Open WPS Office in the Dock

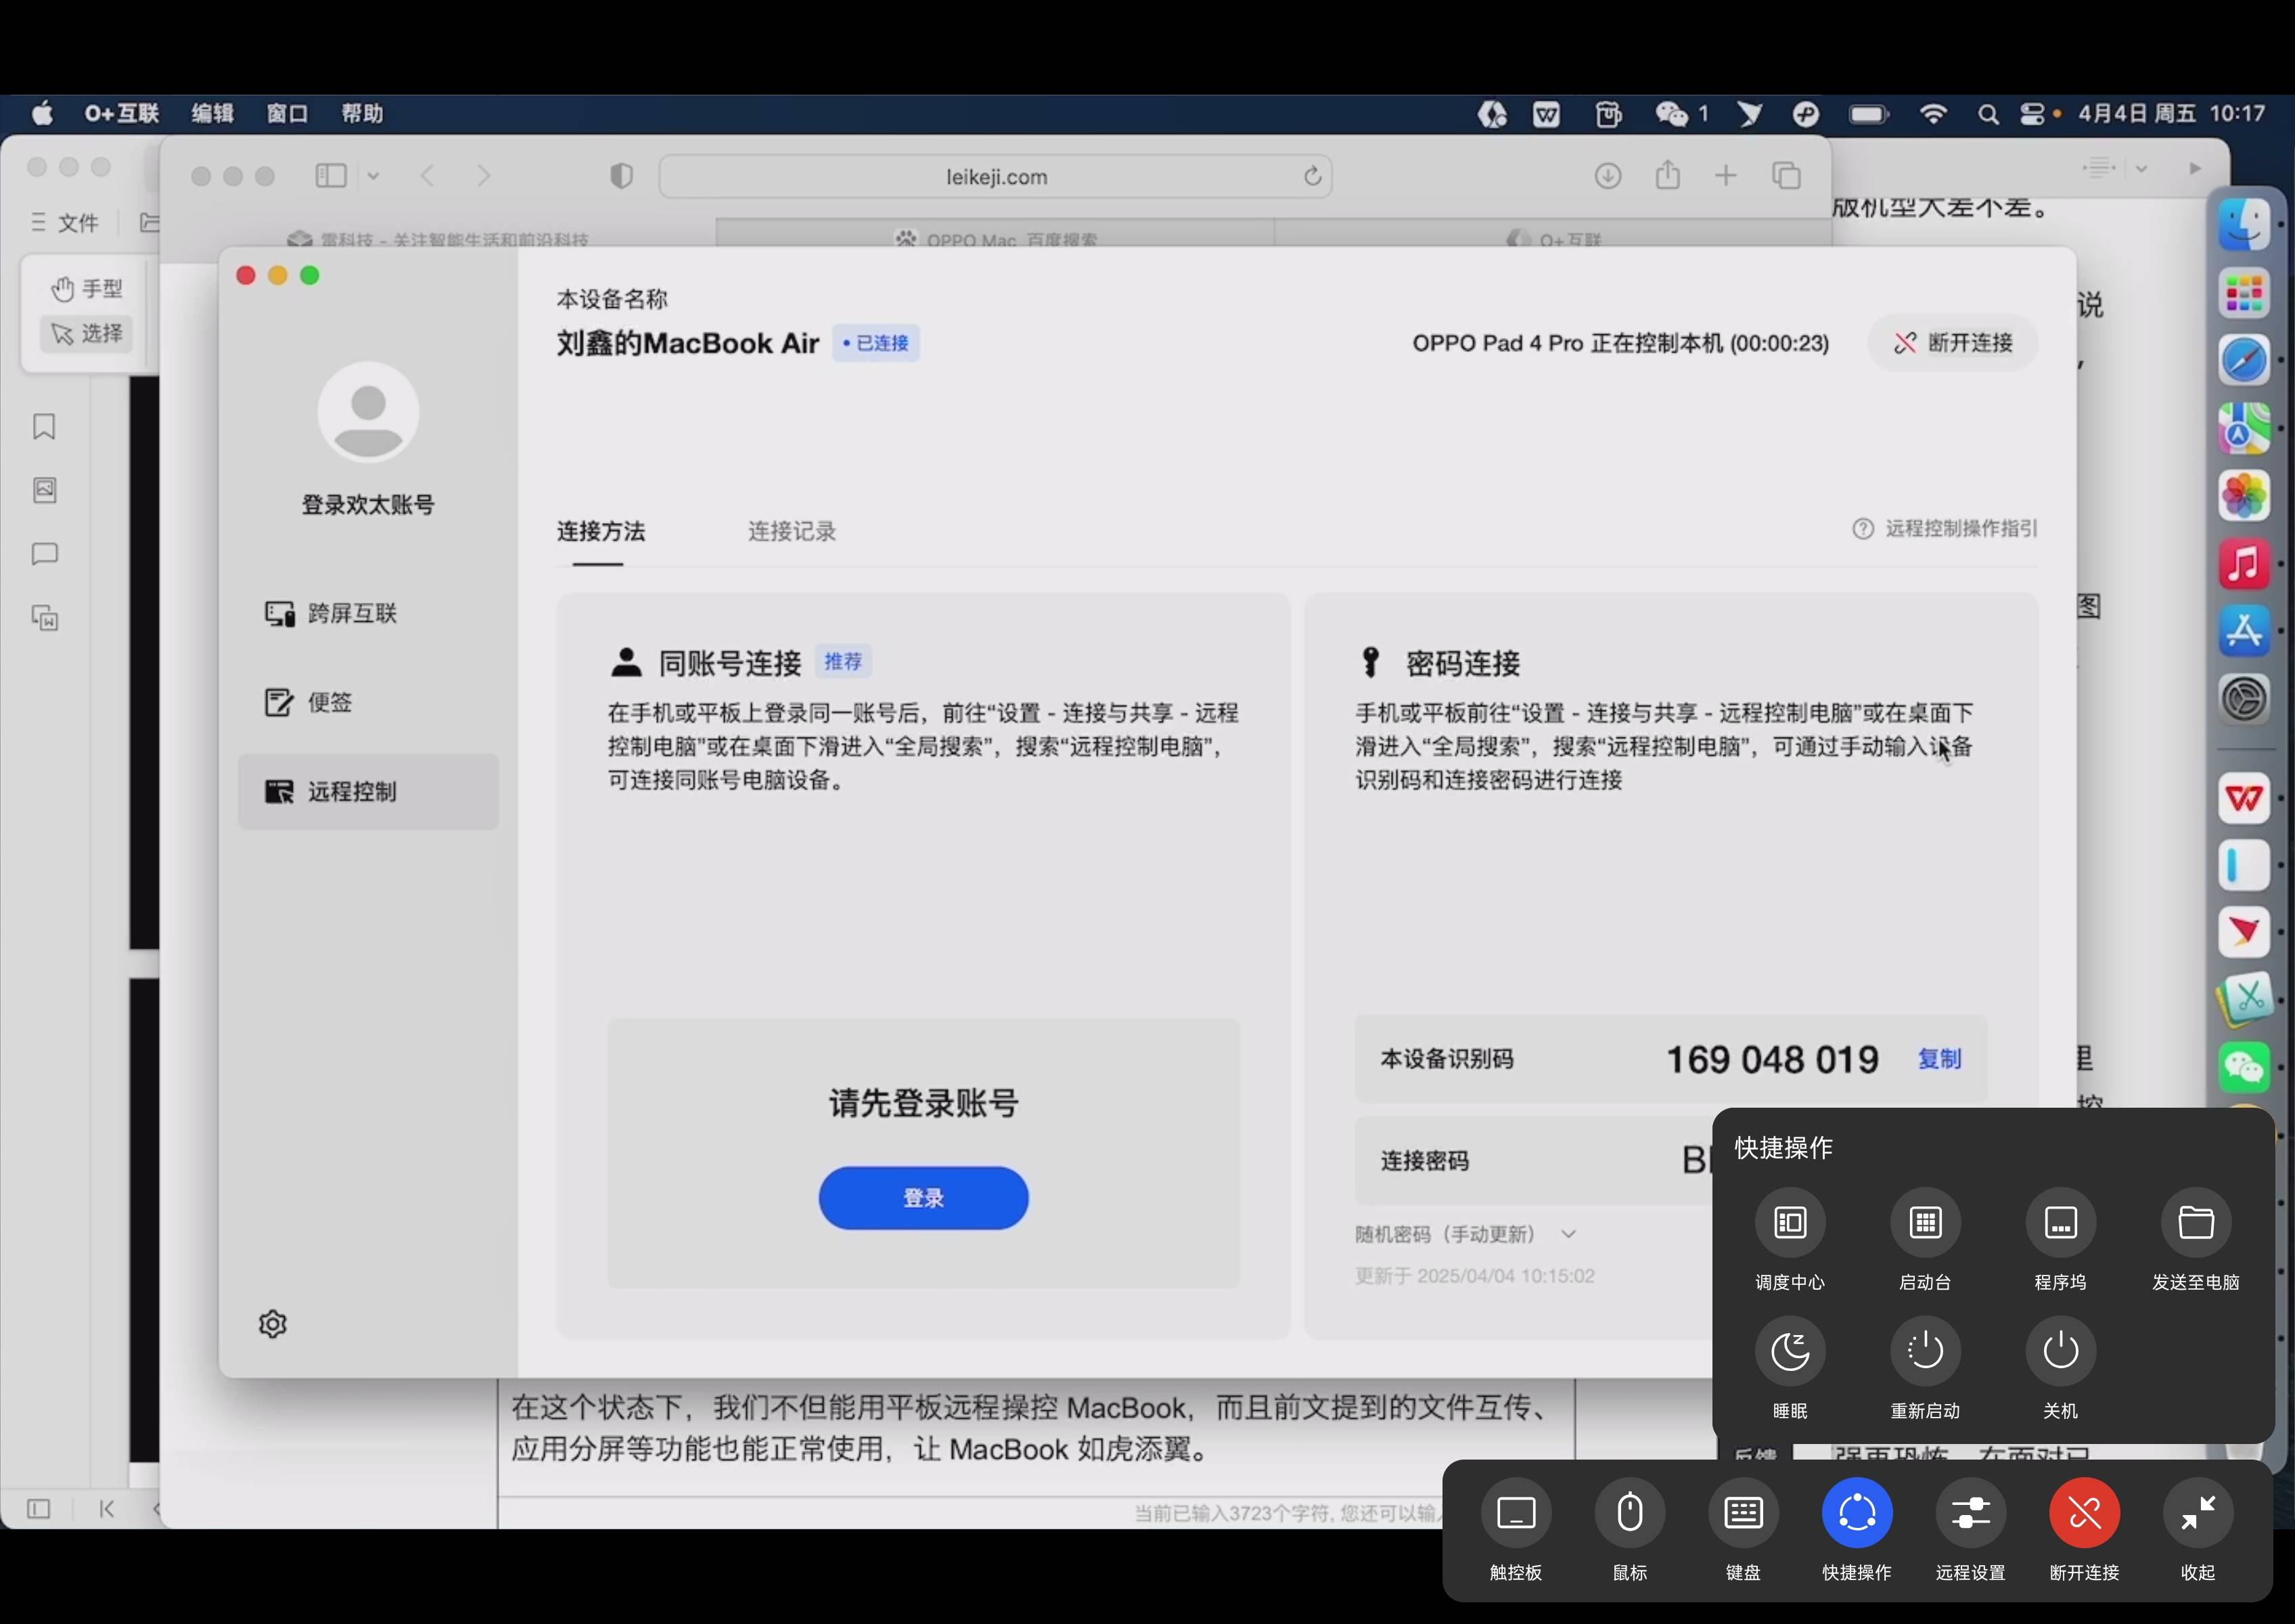click(2244, 798)
